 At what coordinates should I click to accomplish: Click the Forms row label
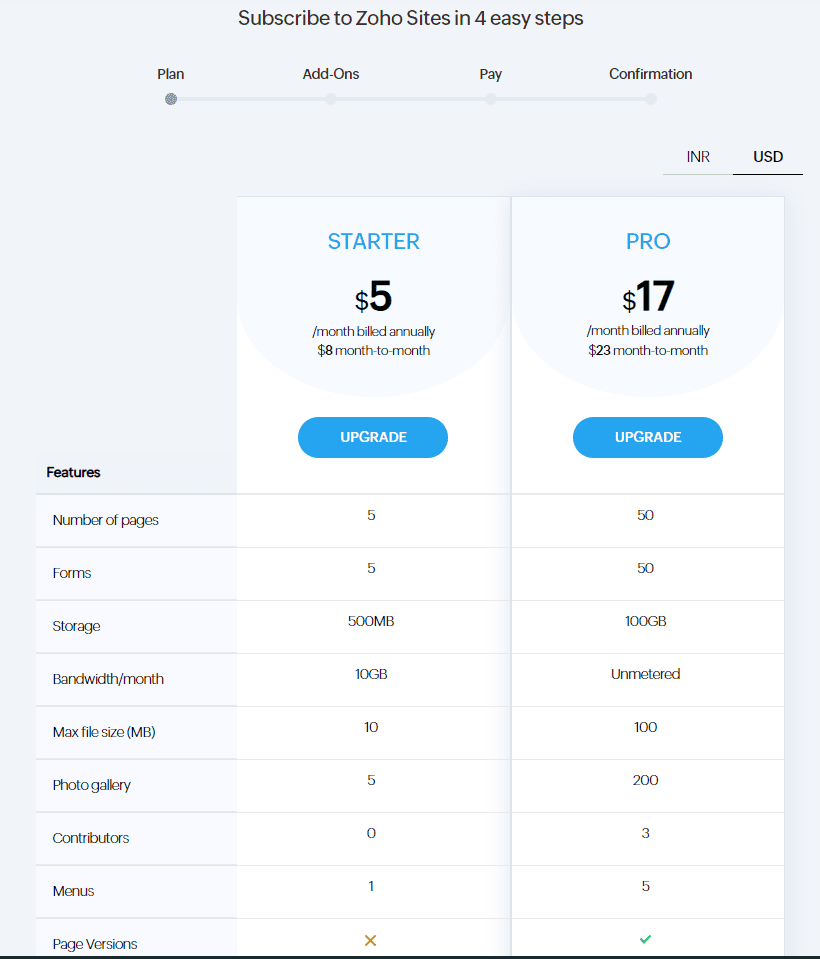click(72, 573)
